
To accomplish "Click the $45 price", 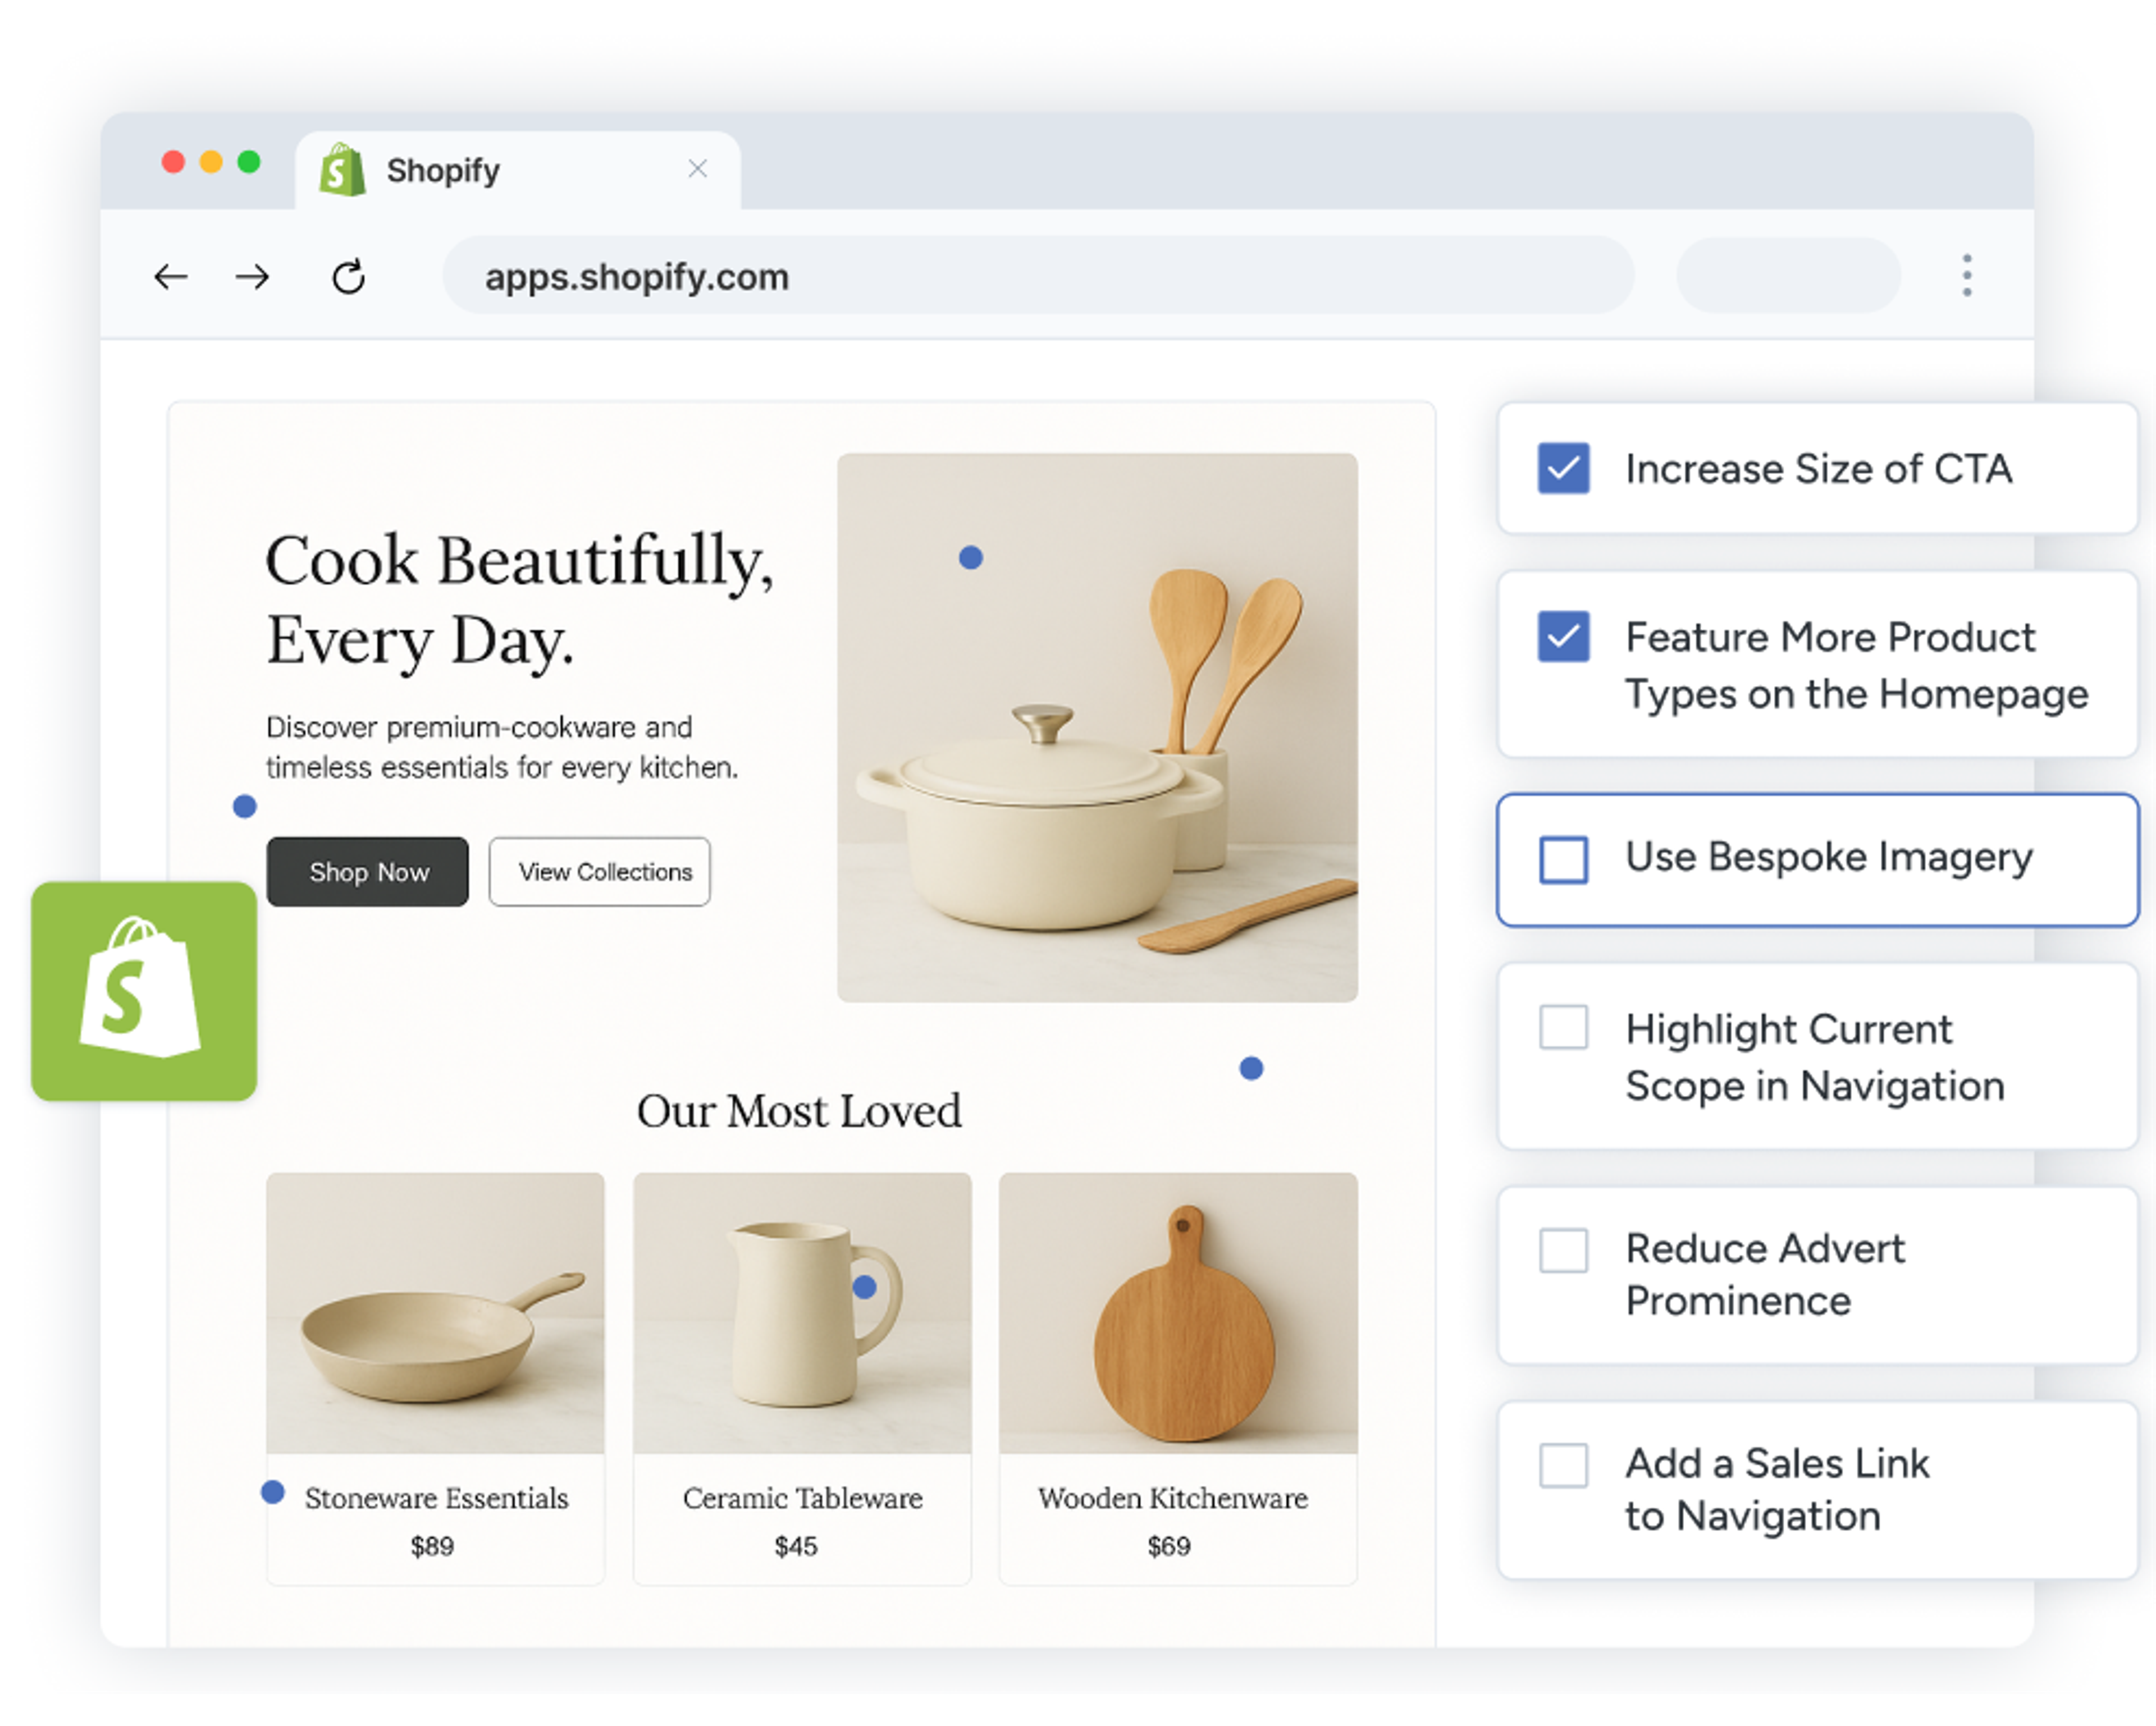I will coord(796,1547).
